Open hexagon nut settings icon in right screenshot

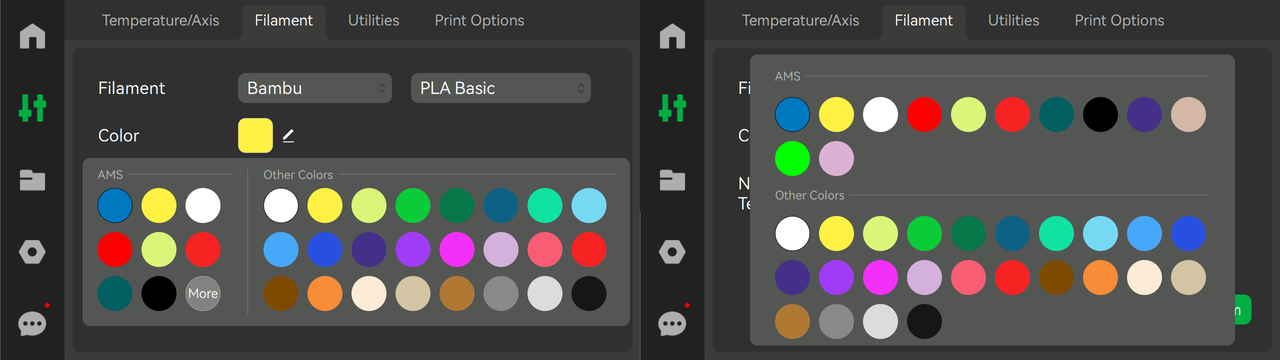[672, 252]
